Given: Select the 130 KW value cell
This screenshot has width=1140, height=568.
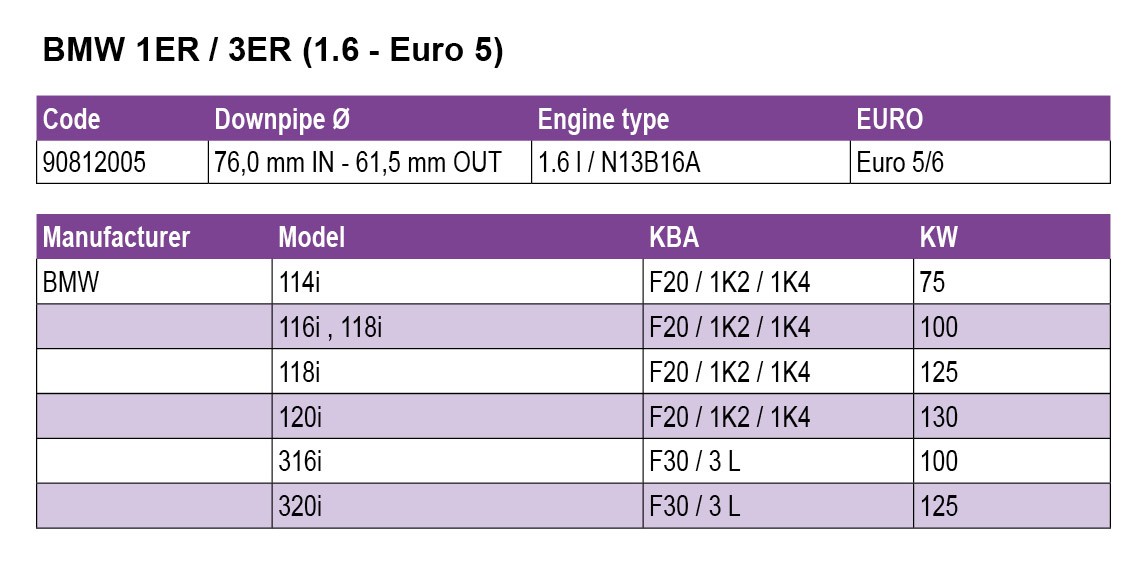Looking at the screenshot, I should 939,416.
